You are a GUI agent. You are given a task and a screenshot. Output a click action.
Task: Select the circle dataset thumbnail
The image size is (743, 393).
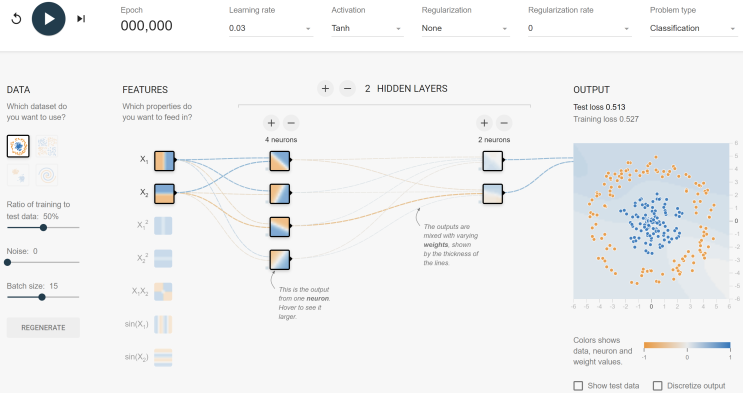18,146
